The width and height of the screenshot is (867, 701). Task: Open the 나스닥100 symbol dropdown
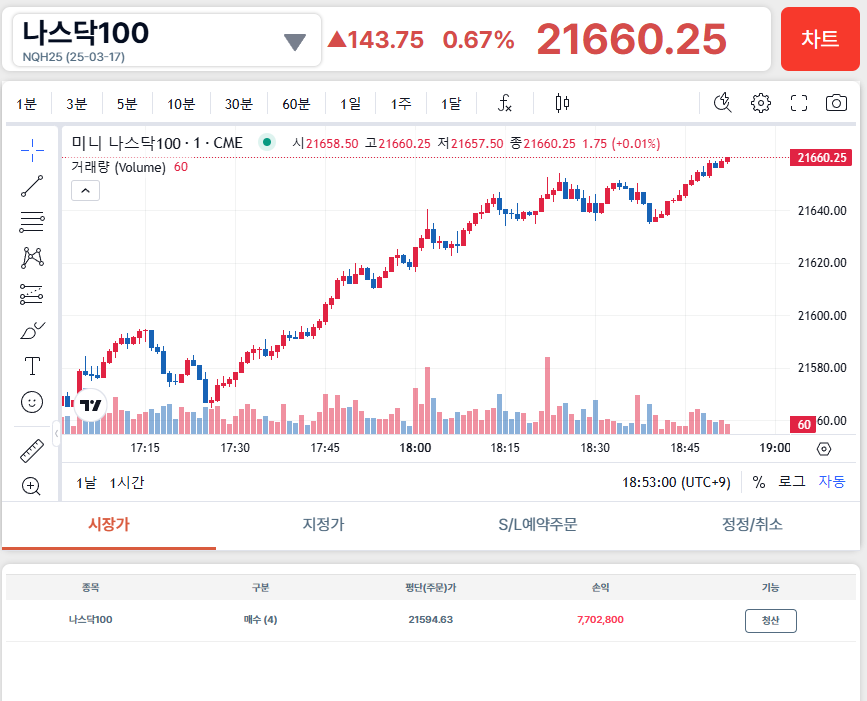click(x=294, y=41)
